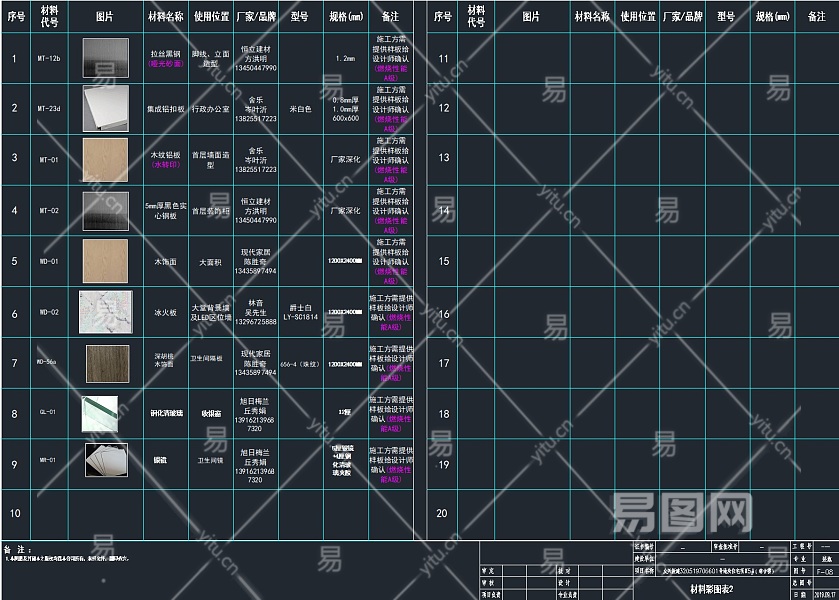Click the 材料名称 column header in left table

(165, 17)
